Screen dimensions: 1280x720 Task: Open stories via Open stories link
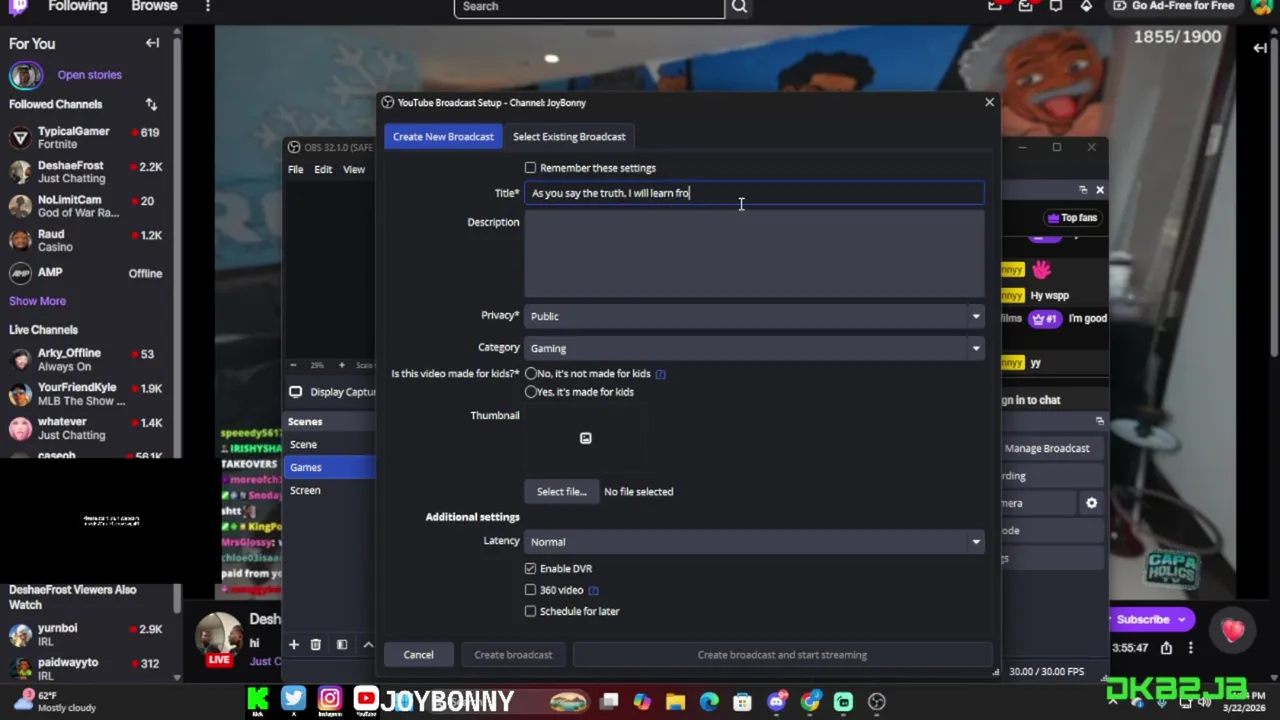coord(89,75)
